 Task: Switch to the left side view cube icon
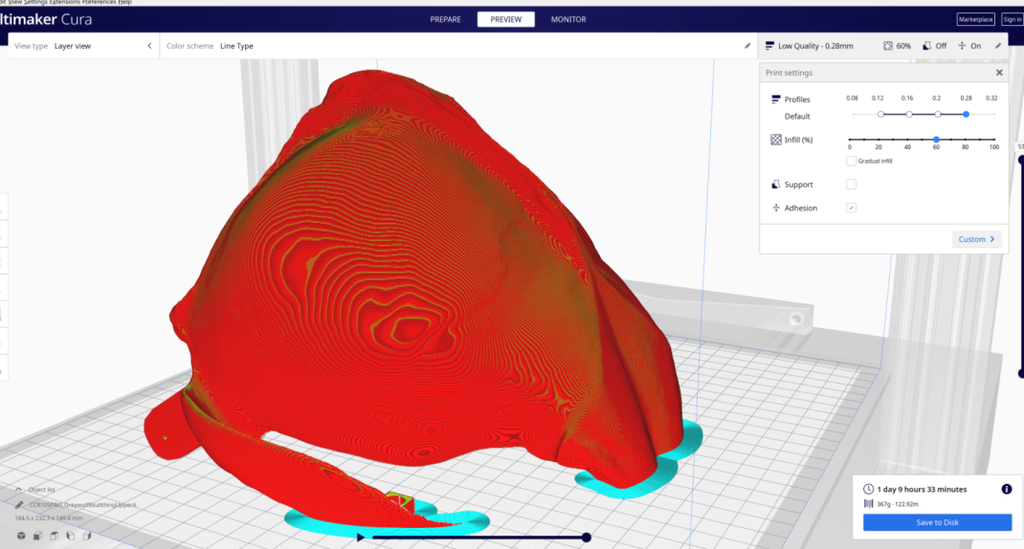click(x=71, y=536)
